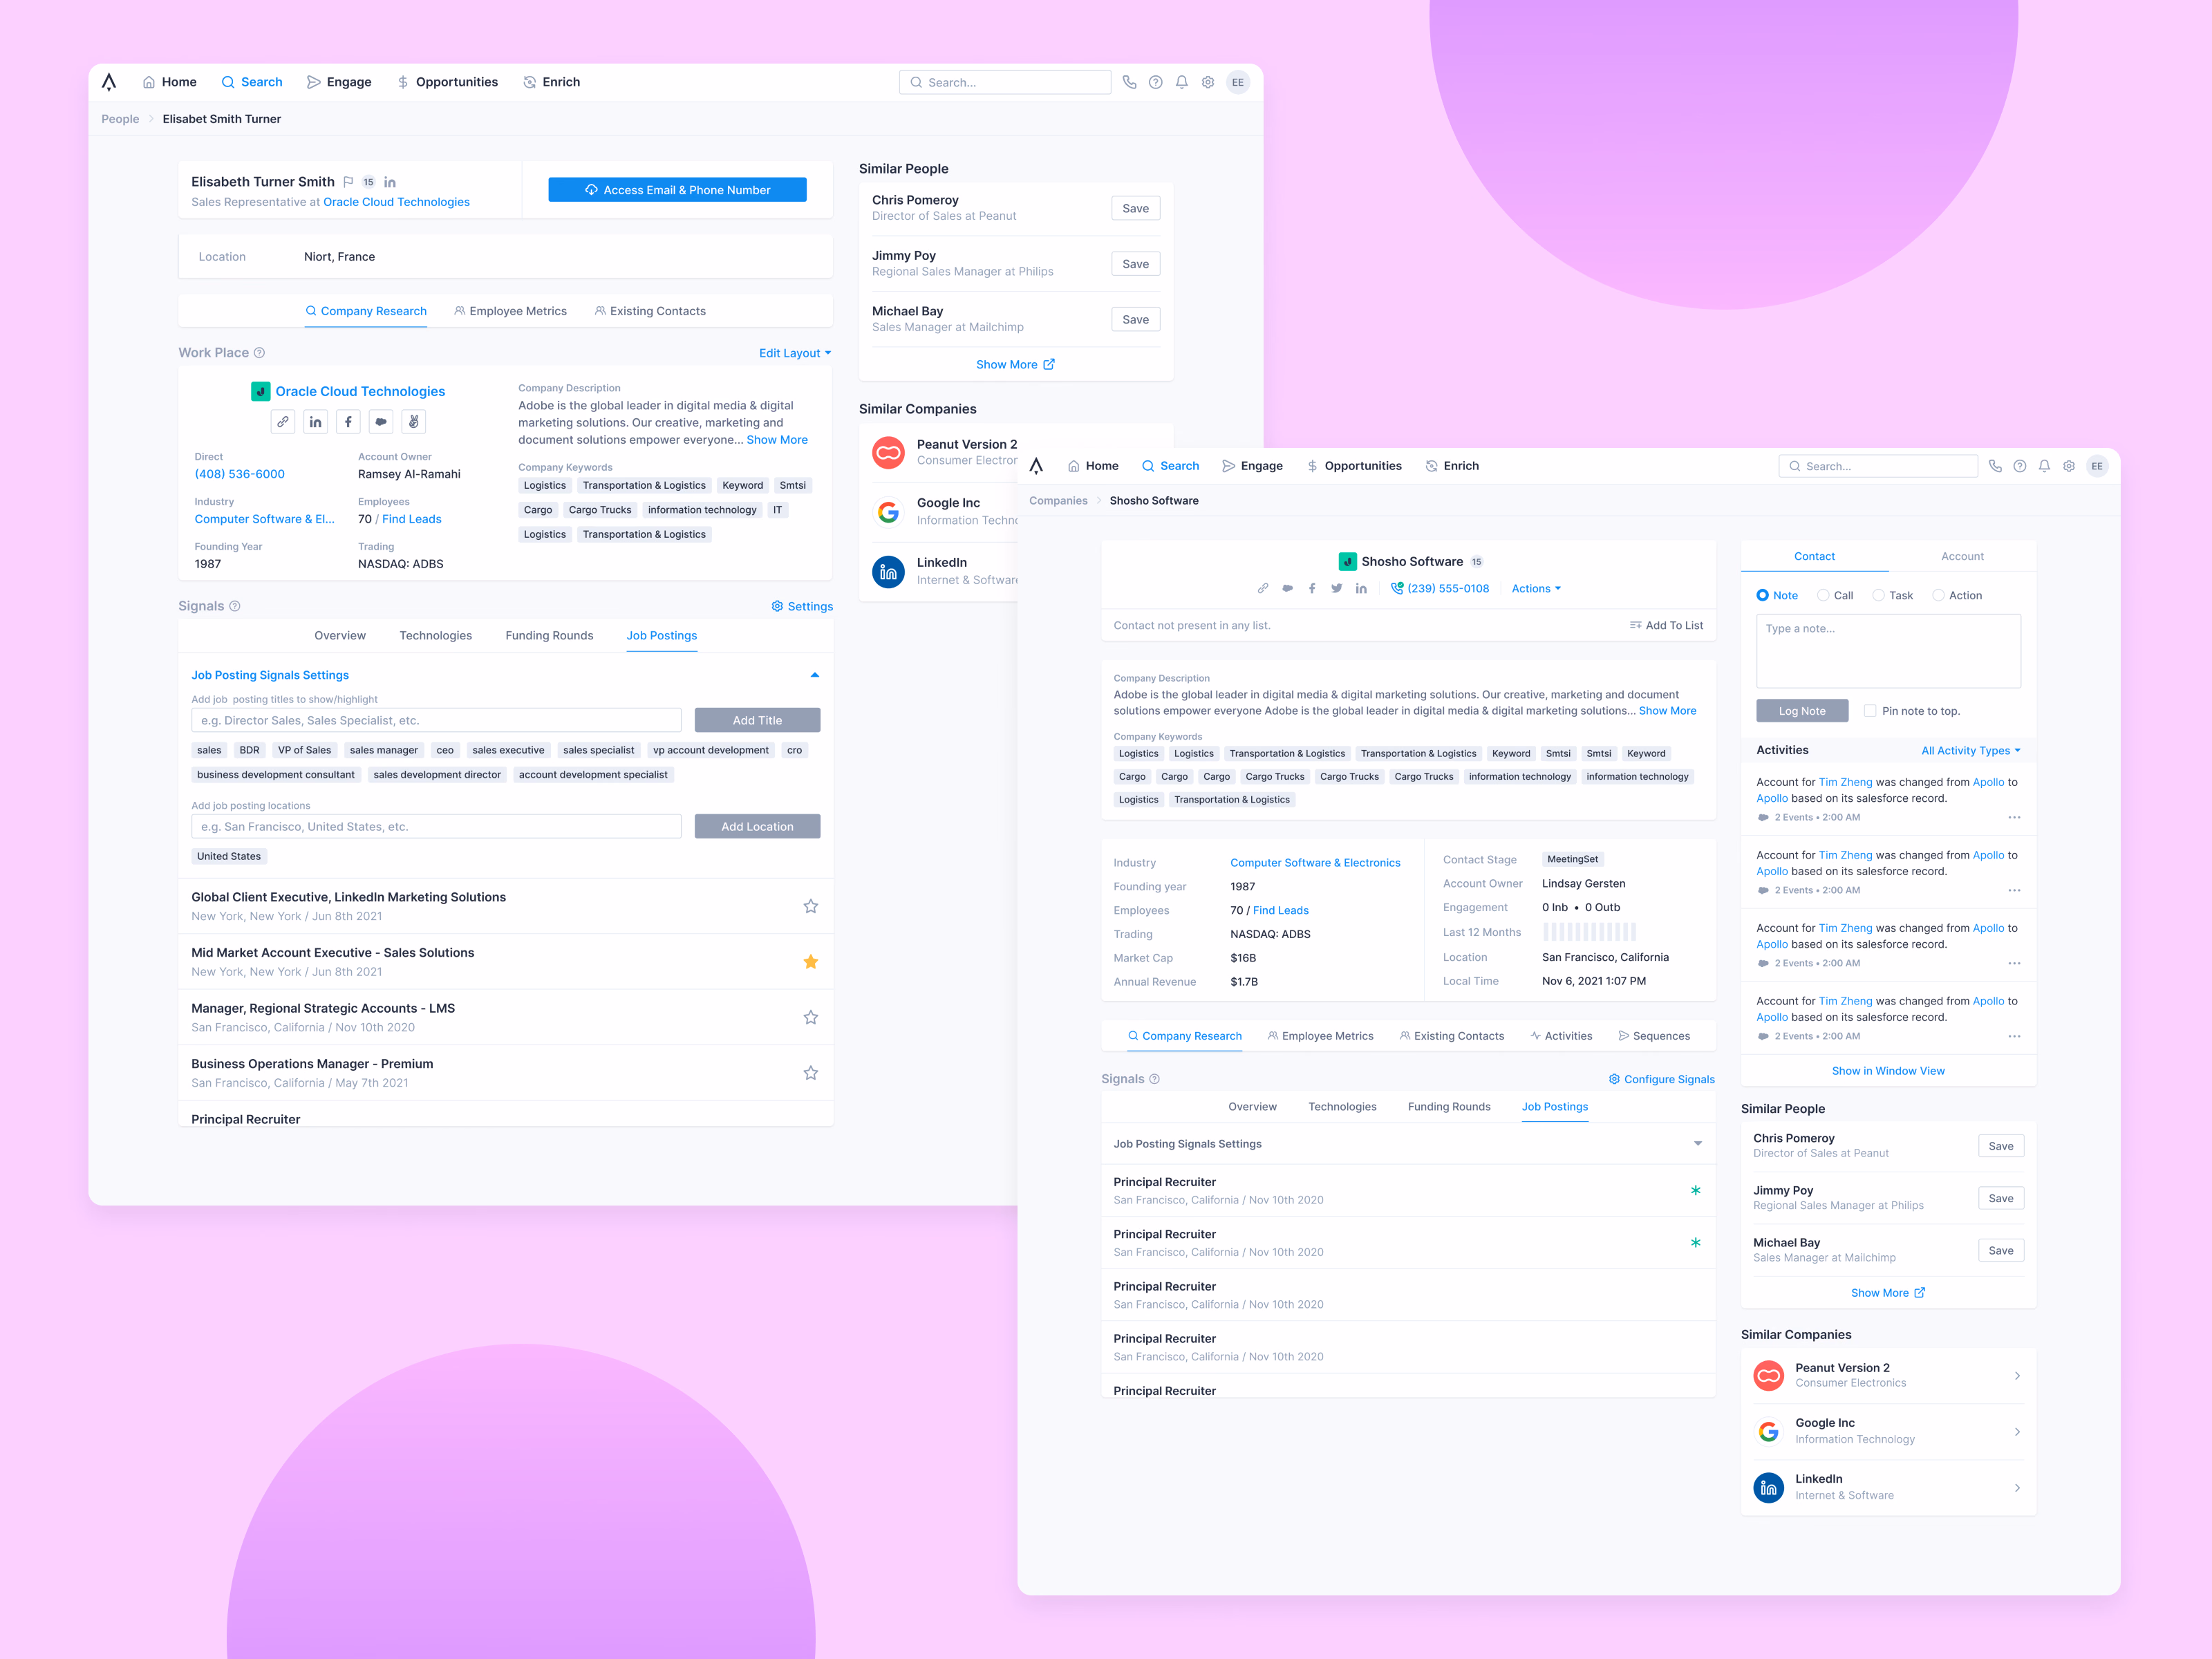This screenshot has width=2212, height=1659.
Task: Open the Account tab in the front window
Action: click(1962, 556)
